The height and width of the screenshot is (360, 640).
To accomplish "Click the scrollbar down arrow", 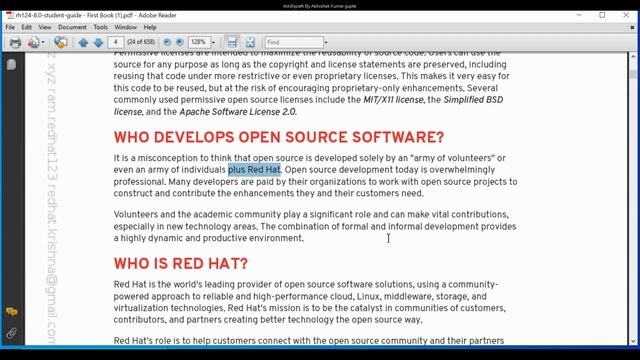I will tap(633, 341).
